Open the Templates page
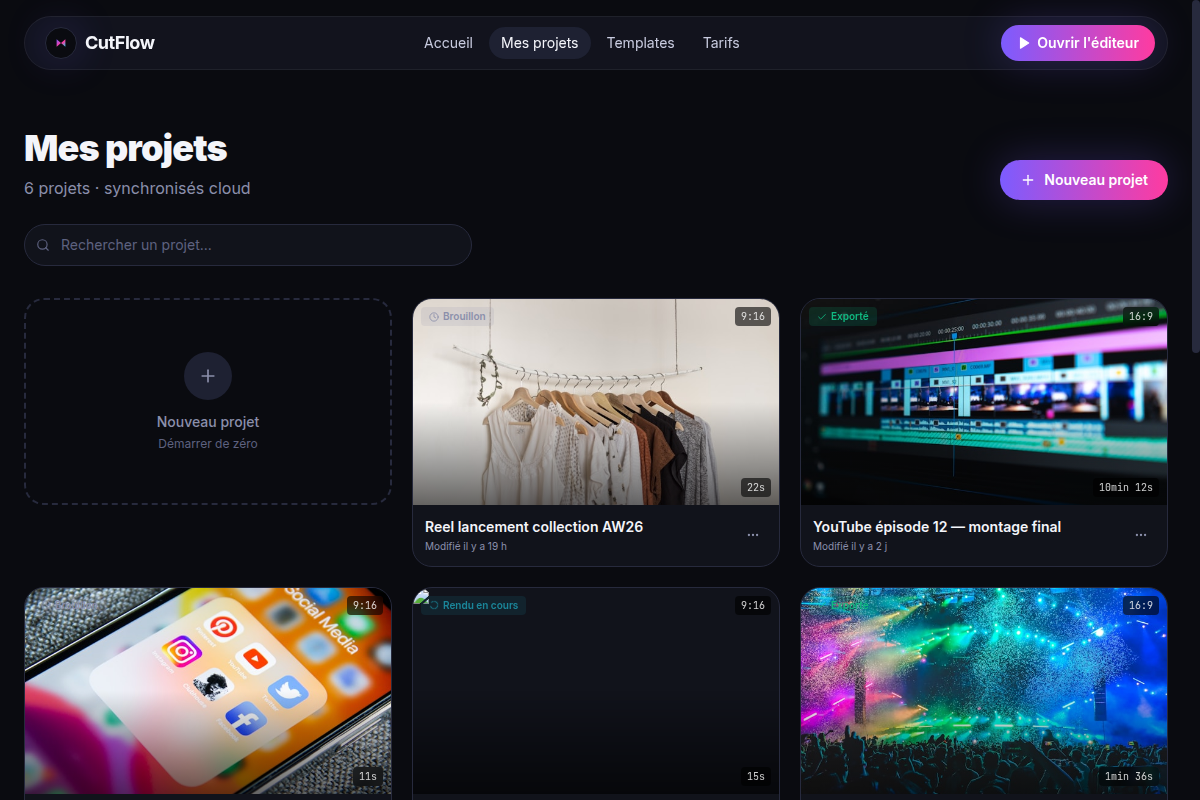This screenshot has width=1200, height=800. (x=640, y=43)
